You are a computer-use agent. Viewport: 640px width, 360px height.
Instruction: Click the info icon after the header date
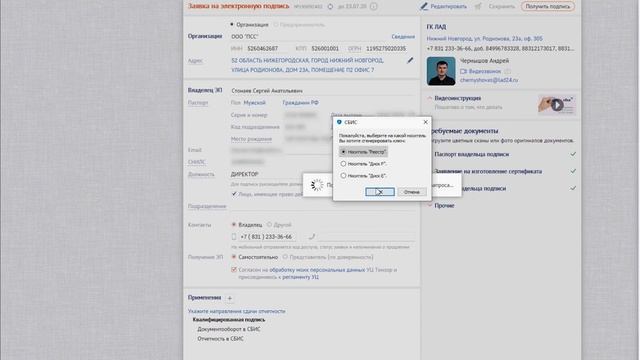point(373,7)
